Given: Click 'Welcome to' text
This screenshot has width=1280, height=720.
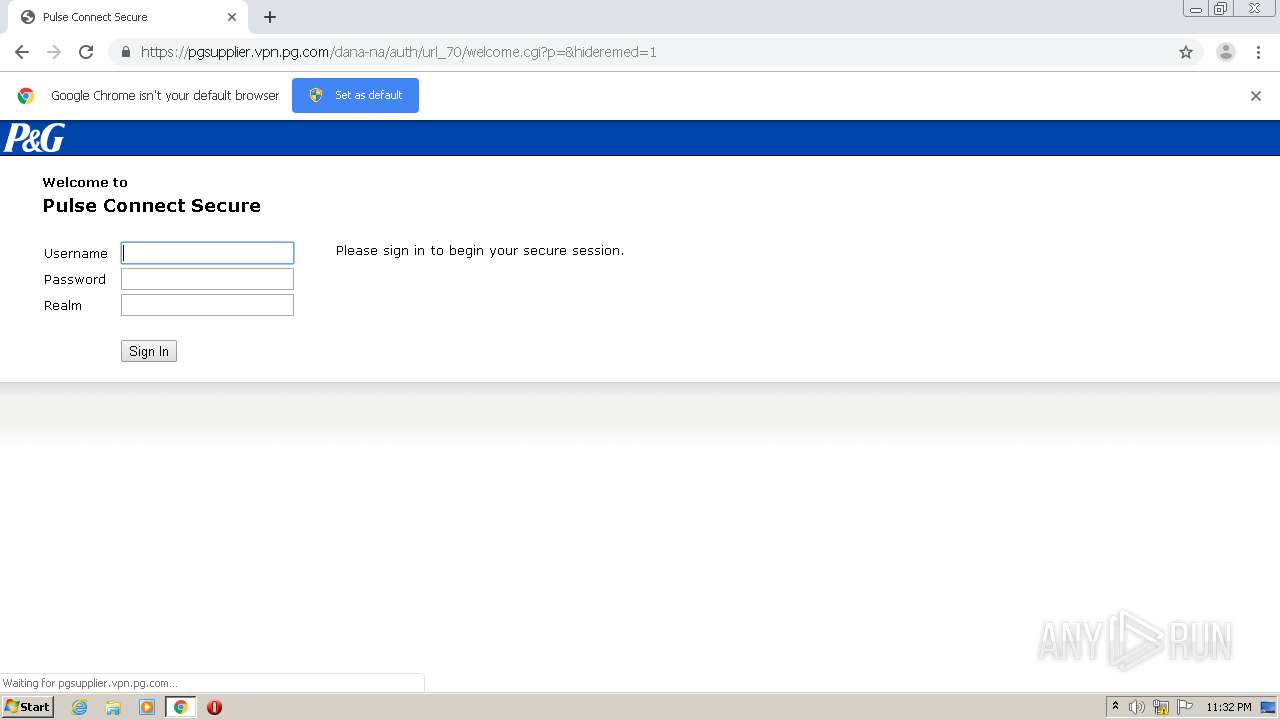Looking at the screenshot, I should [85, 182].
